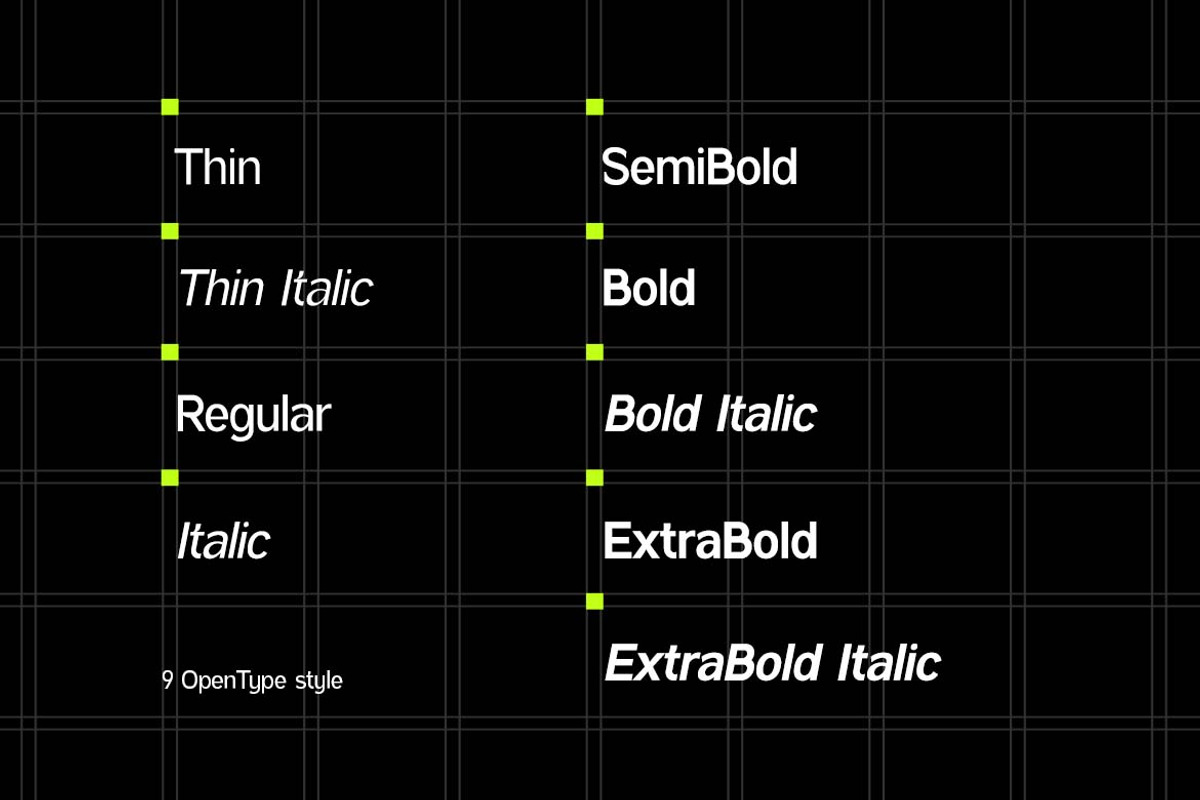Viewport: 1200px width, 800px height.
Task: Click the green square directly above Bold
Action: pos(594,232)
